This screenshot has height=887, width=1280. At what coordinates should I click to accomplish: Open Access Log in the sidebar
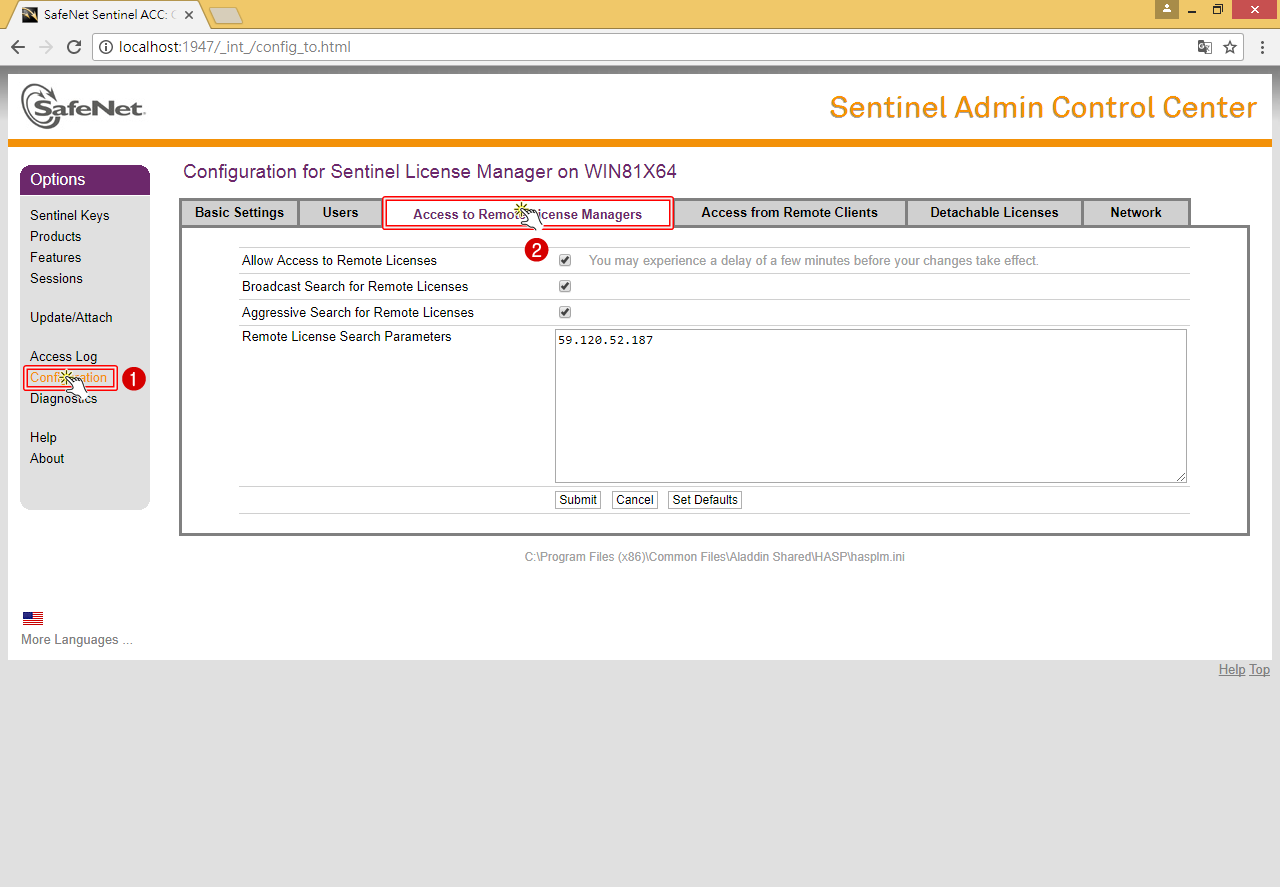pyautogui.click(x=64, y=356)
